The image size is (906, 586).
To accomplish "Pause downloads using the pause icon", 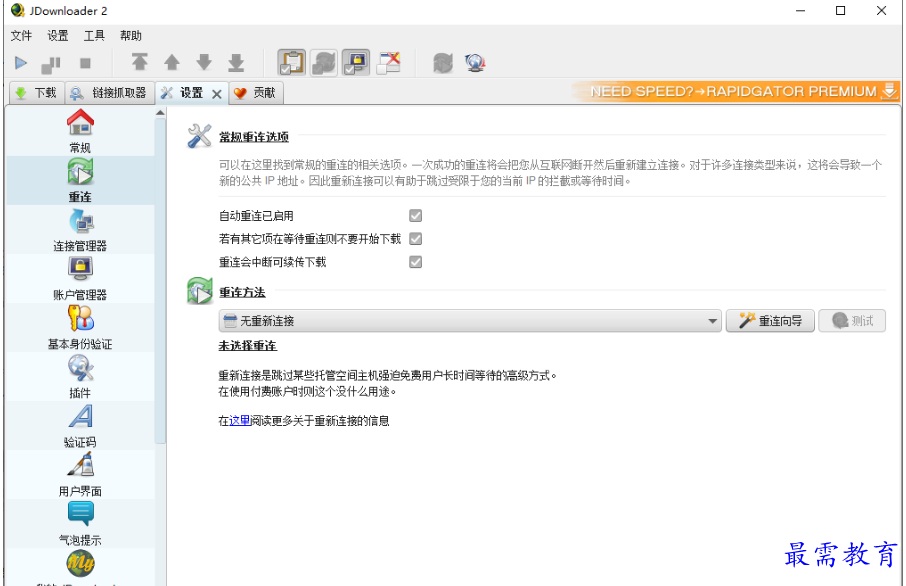I will pyautogui.click(x=51, y=64).
